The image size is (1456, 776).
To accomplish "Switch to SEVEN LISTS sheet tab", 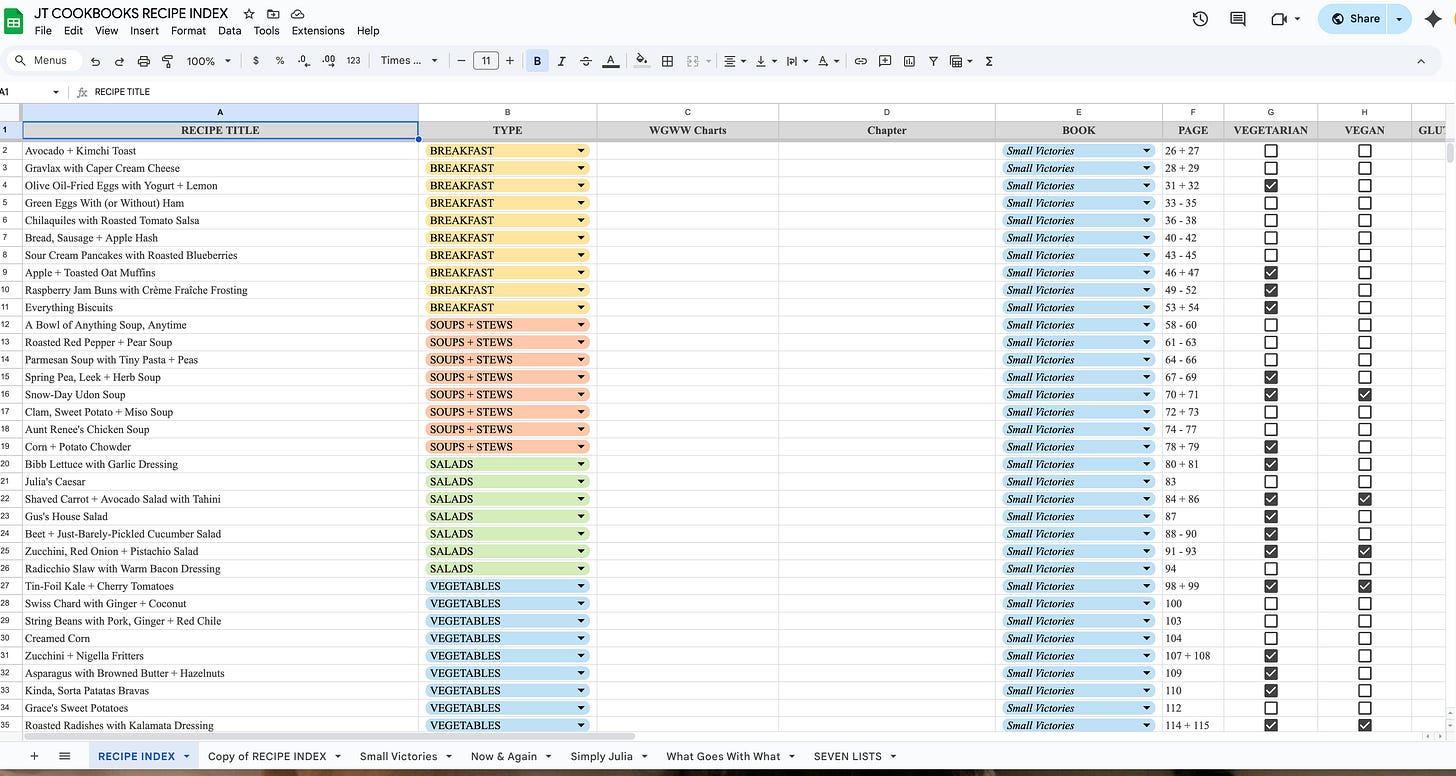I will [855, 756].
